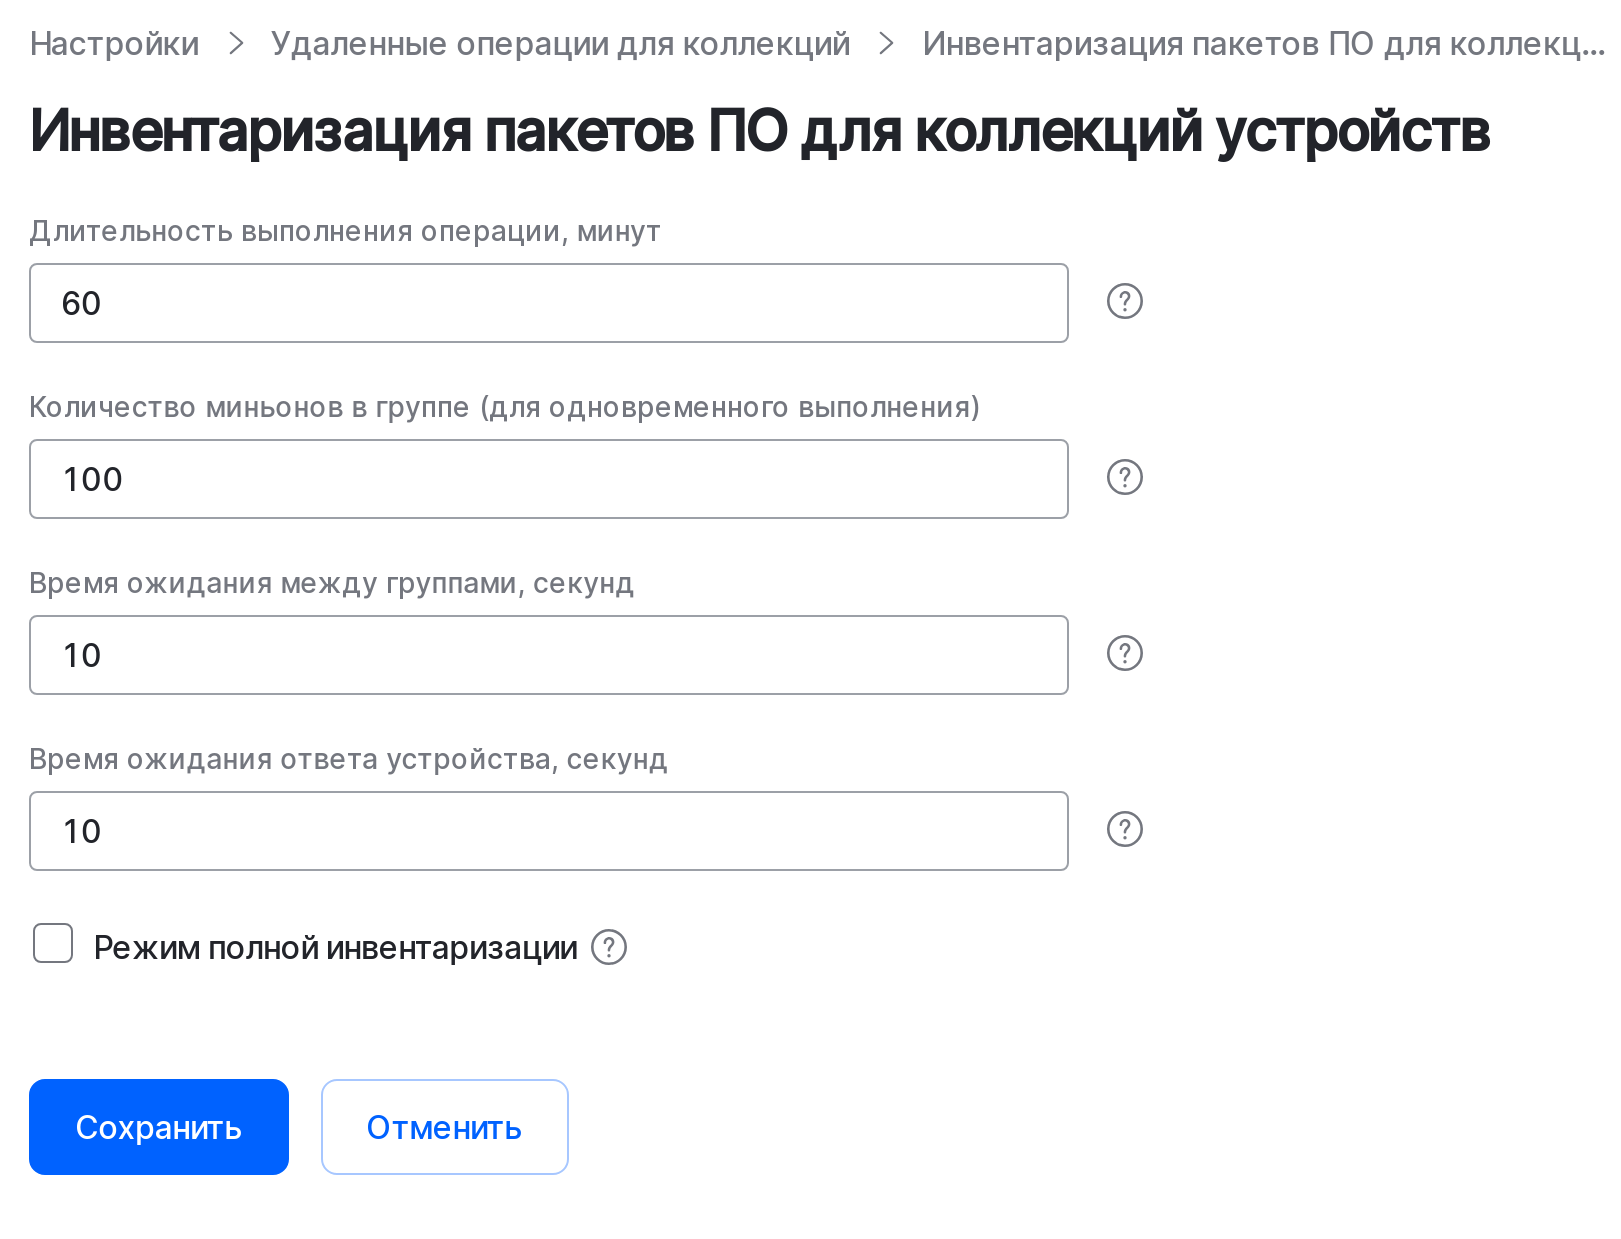Select the wait between groups seconds field
1621x1239 pixels.
[549, 655]
